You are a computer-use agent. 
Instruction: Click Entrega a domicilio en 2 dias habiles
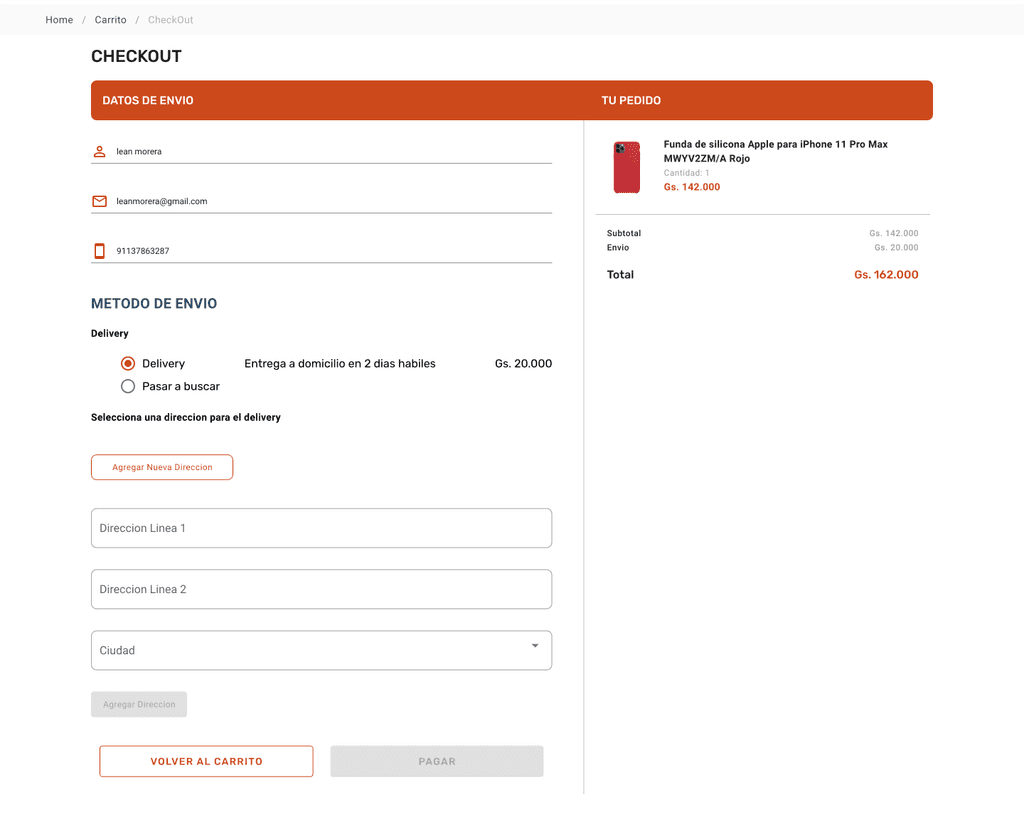pos(340,364)
